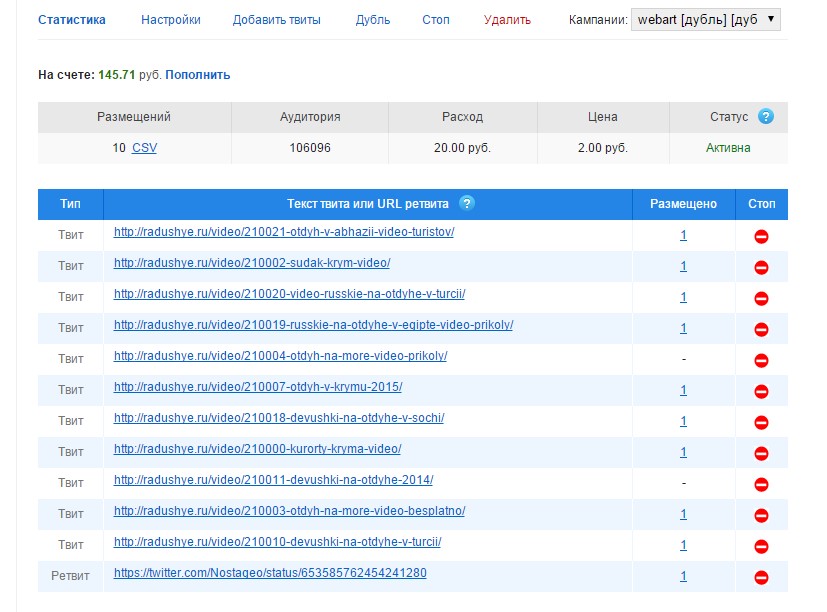Image resolution: width=827 pixels, height=612 pixels.
Task: Click the Активна status value
Action: [728, 148]
